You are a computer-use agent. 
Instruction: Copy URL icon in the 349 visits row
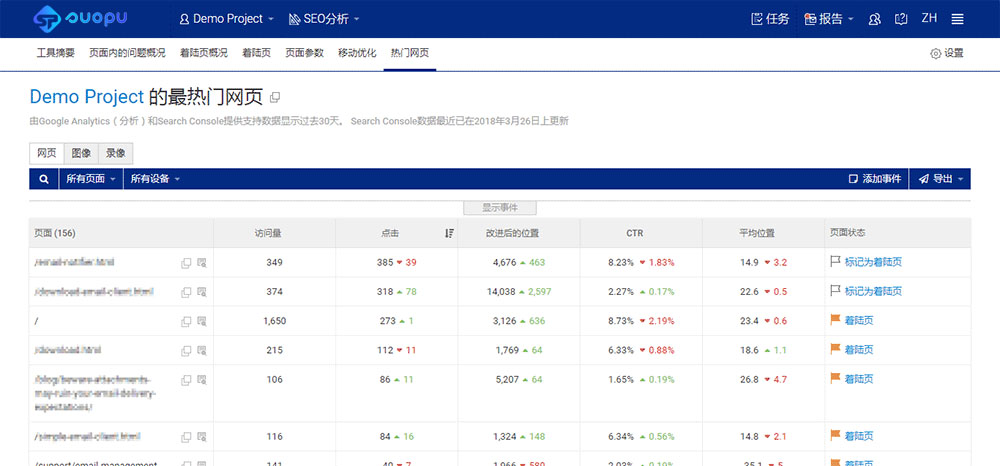pos(186,263)
